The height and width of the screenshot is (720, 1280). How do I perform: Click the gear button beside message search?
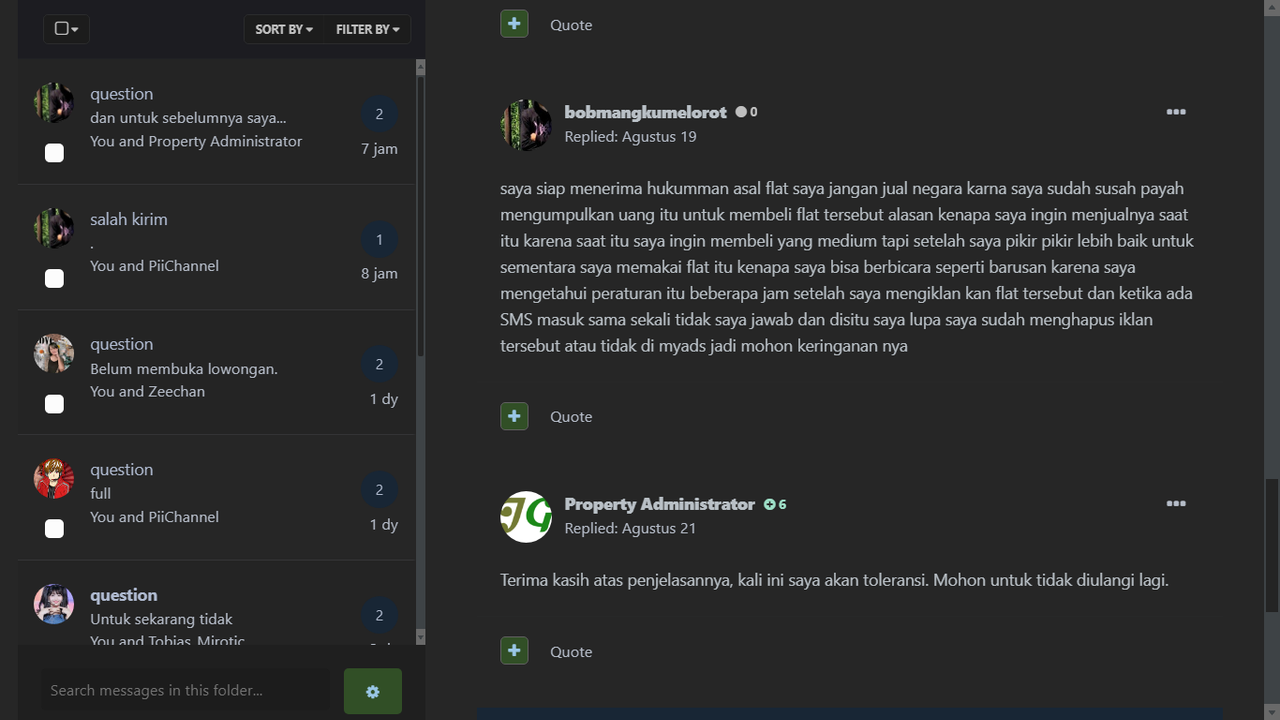click(373, 691)
